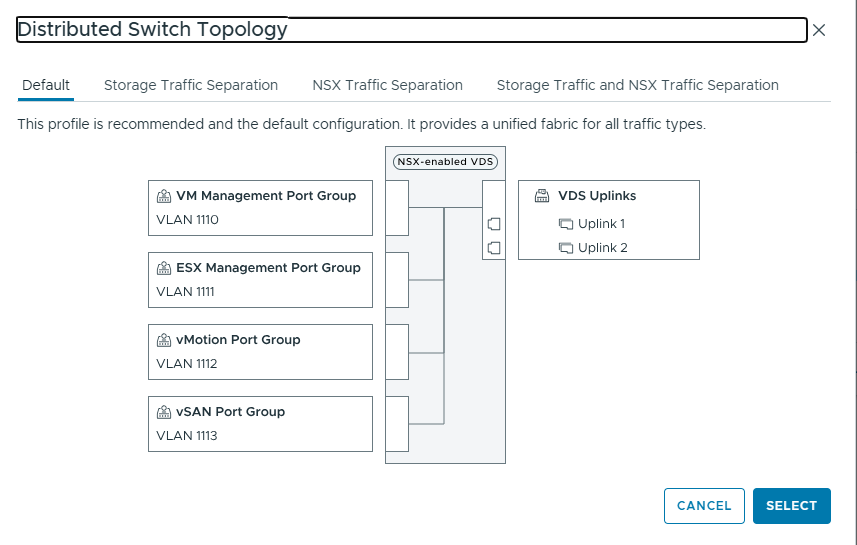Screen dimensions: 857x545
Task: Switch to NSX Traffic Separation tab
Action: coord(387,85)
